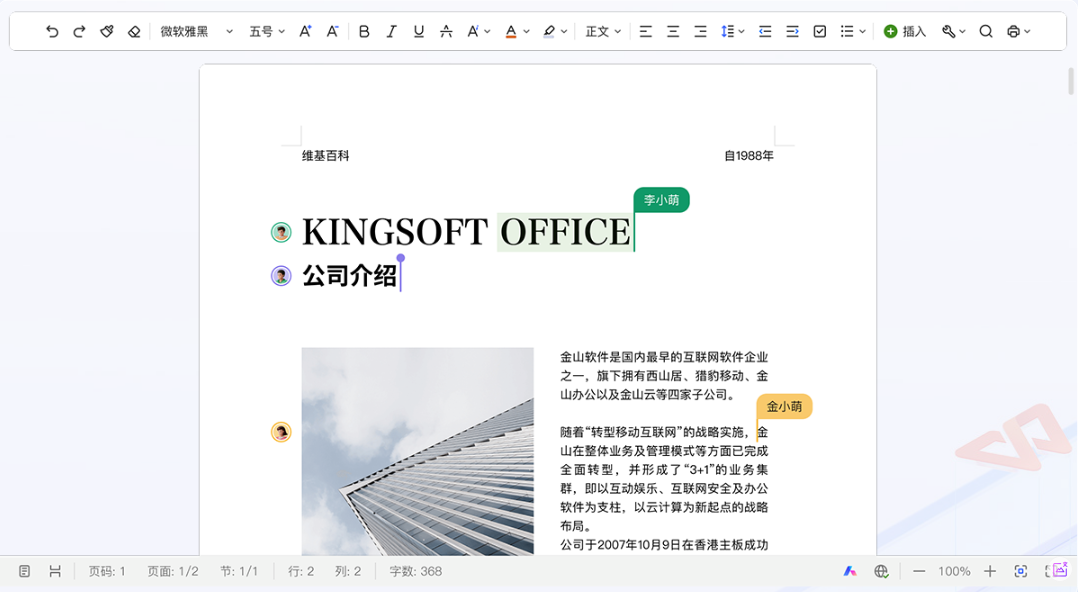Toggle bold formatting

click(x=364, y=32)
